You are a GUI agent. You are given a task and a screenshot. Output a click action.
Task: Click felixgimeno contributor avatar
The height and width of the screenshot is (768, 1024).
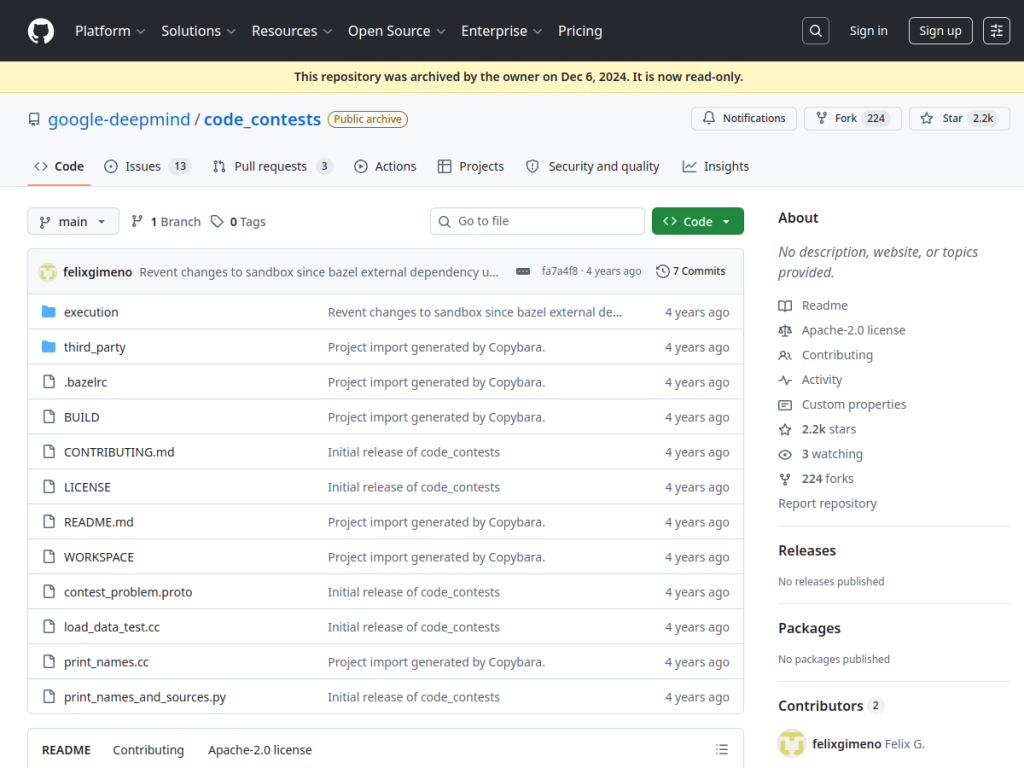[x=792, y=743]
